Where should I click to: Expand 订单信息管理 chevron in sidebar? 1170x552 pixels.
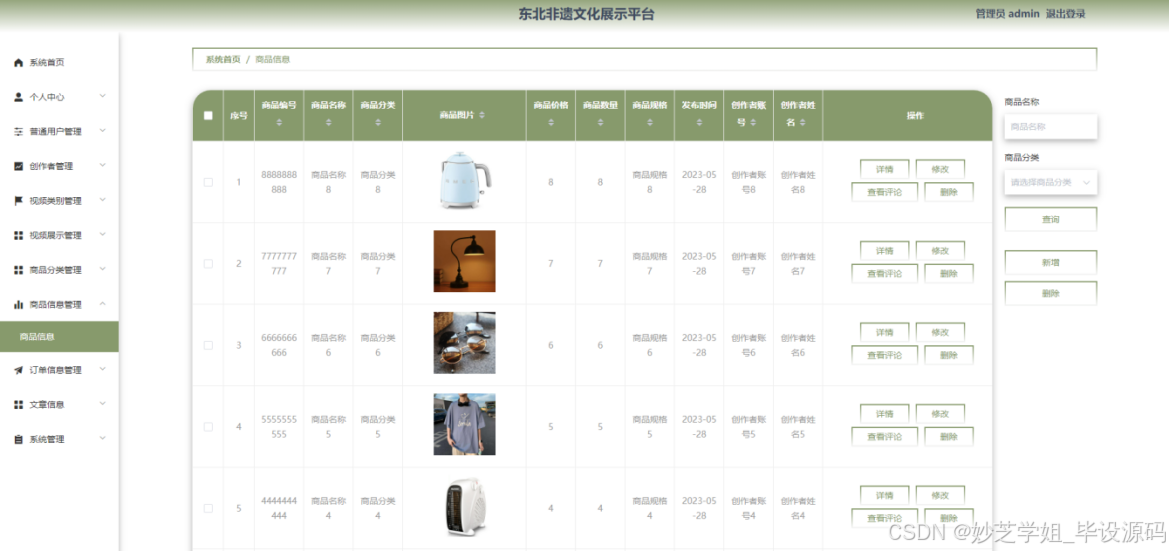pyautogui.click(x=102, y=369)
